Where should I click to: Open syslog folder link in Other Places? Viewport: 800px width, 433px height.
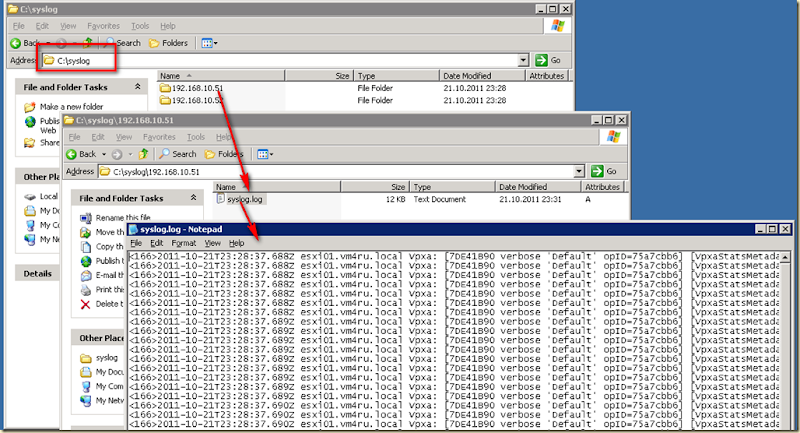[x=107, y=358]
